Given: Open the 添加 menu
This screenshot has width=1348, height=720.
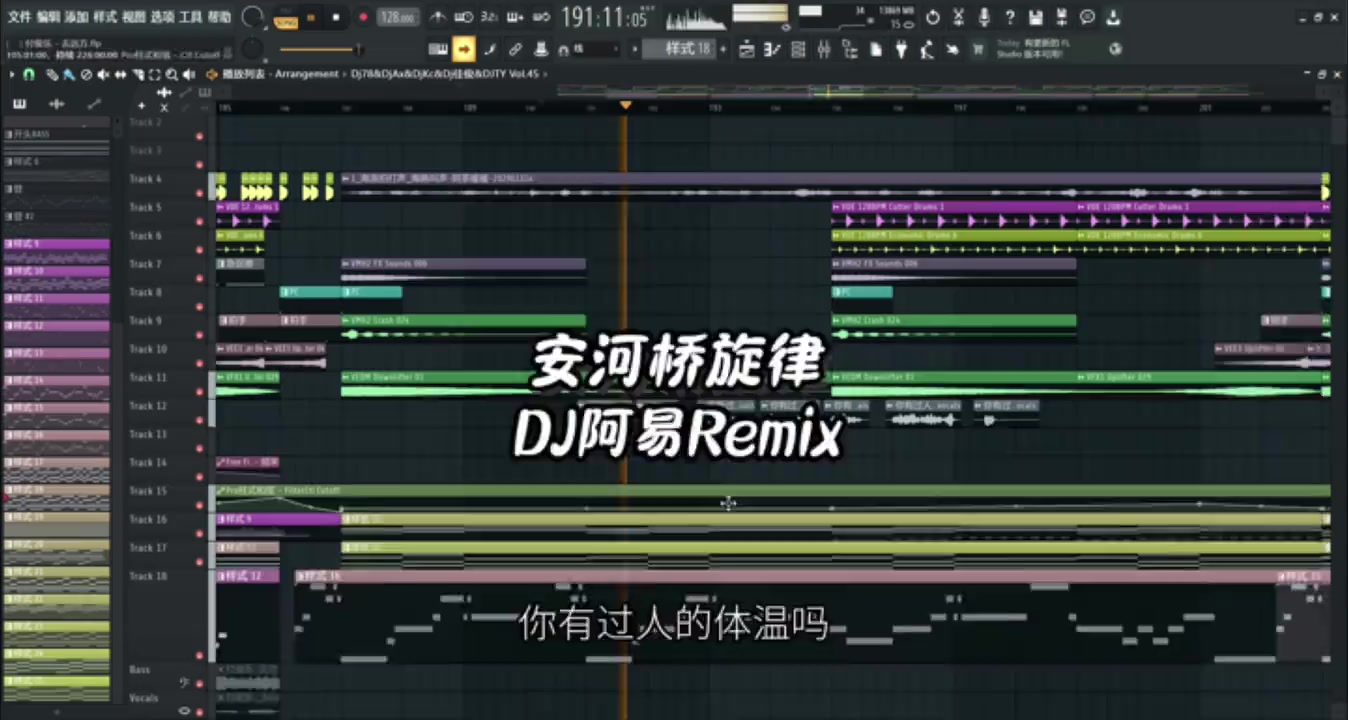Looking at the screenshot, I should click(76, 17).
